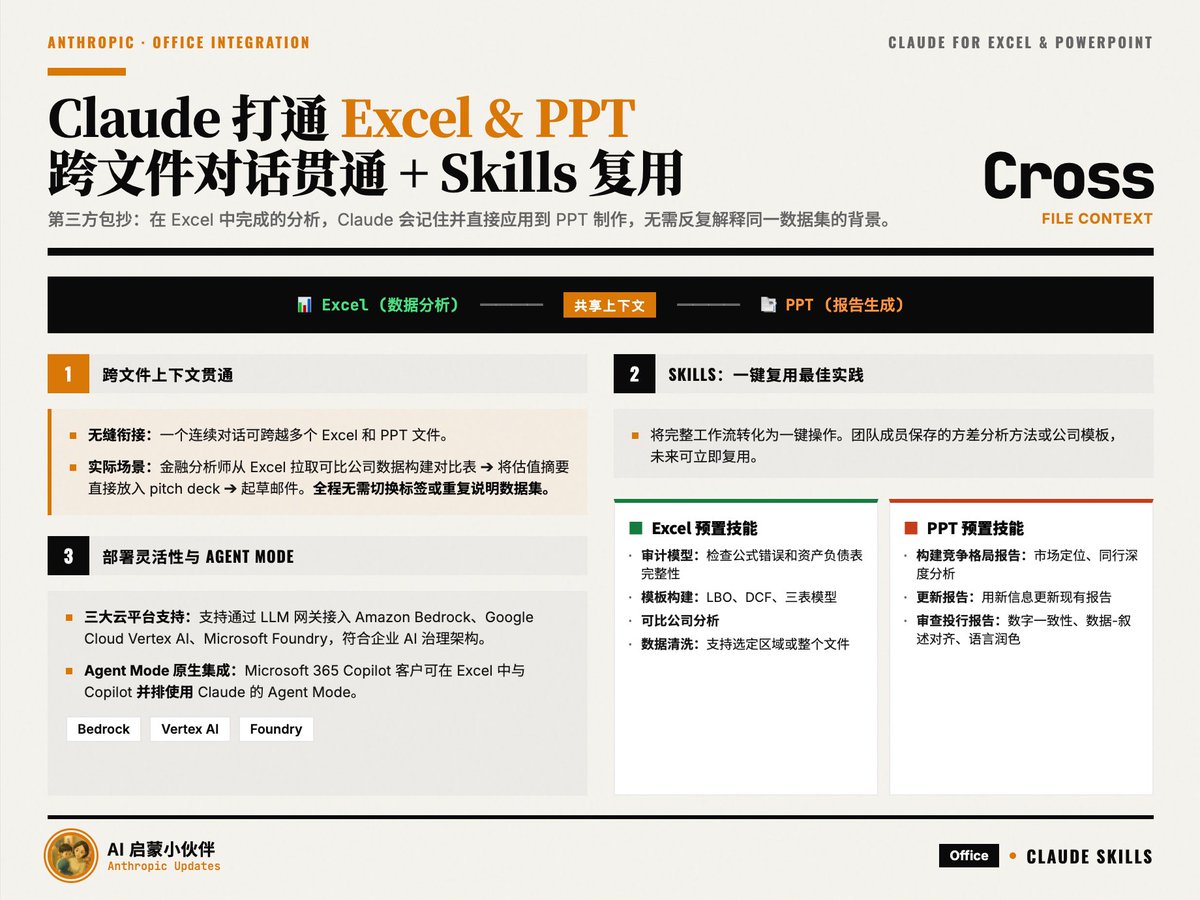Toggle badge 3 beside 部署灵活性 与 AGENT MODE
The image size is (1200, 900).
[68, 555]
